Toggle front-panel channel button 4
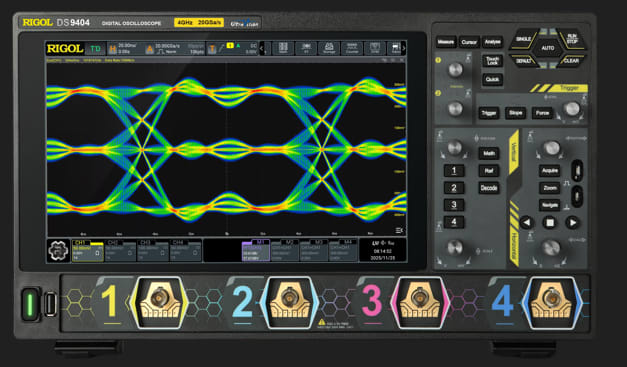 click(454, 222)
